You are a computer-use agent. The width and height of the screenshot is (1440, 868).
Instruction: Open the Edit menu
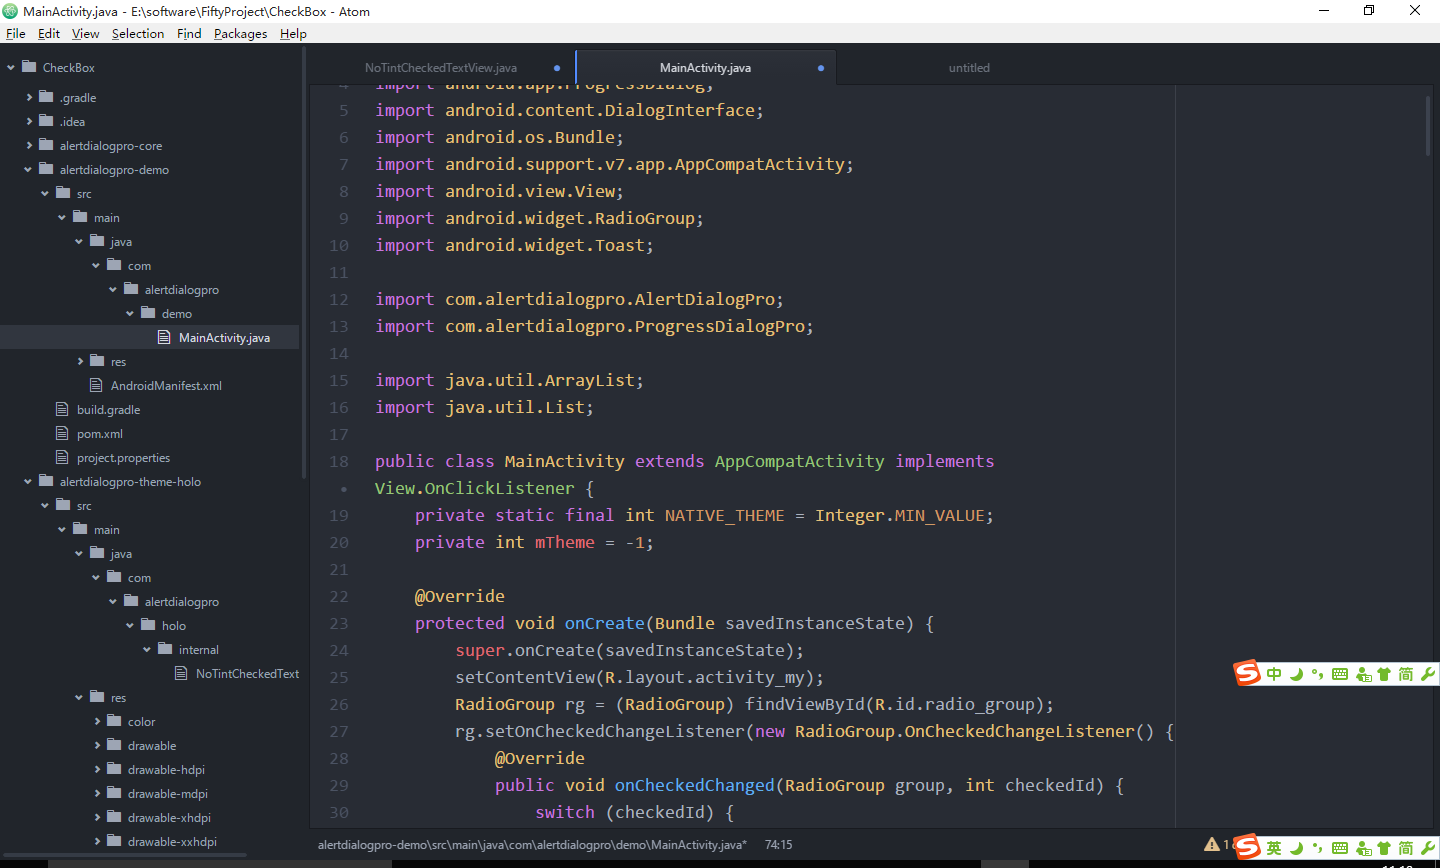pos(49,33)
